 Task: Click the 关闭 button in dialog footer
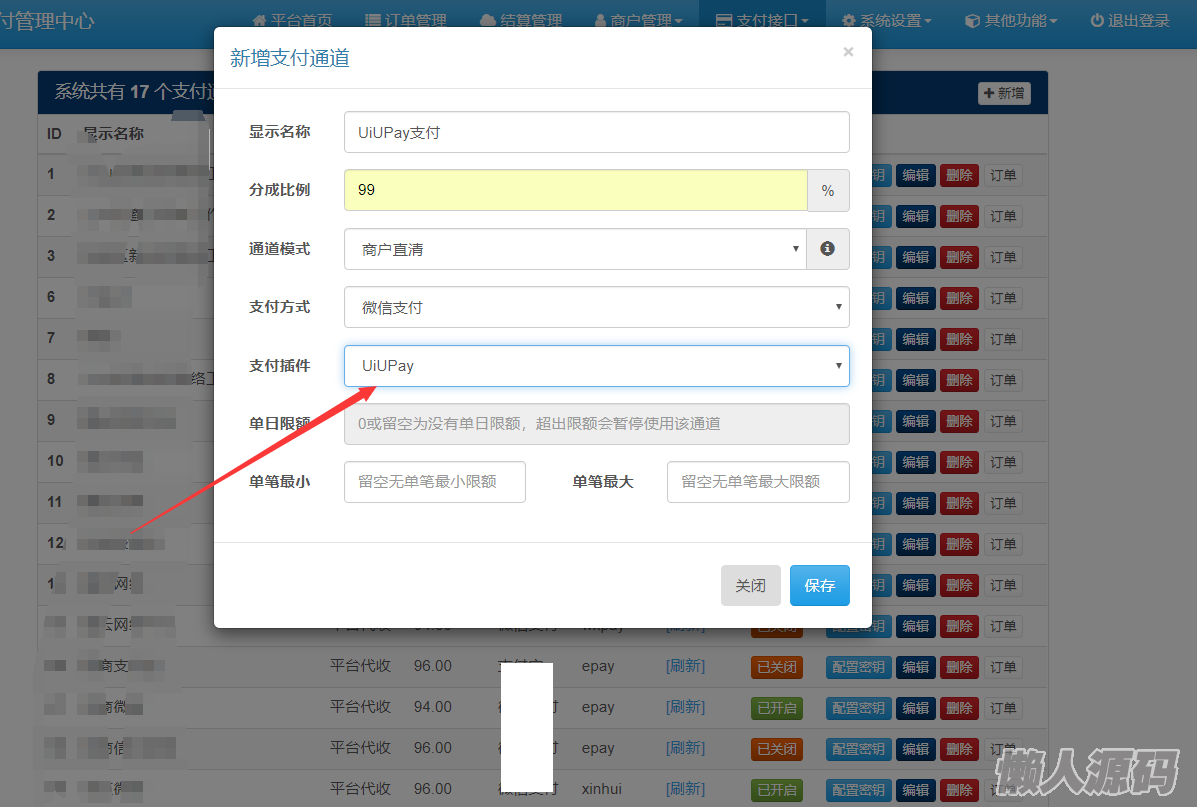tap(750, 585)
